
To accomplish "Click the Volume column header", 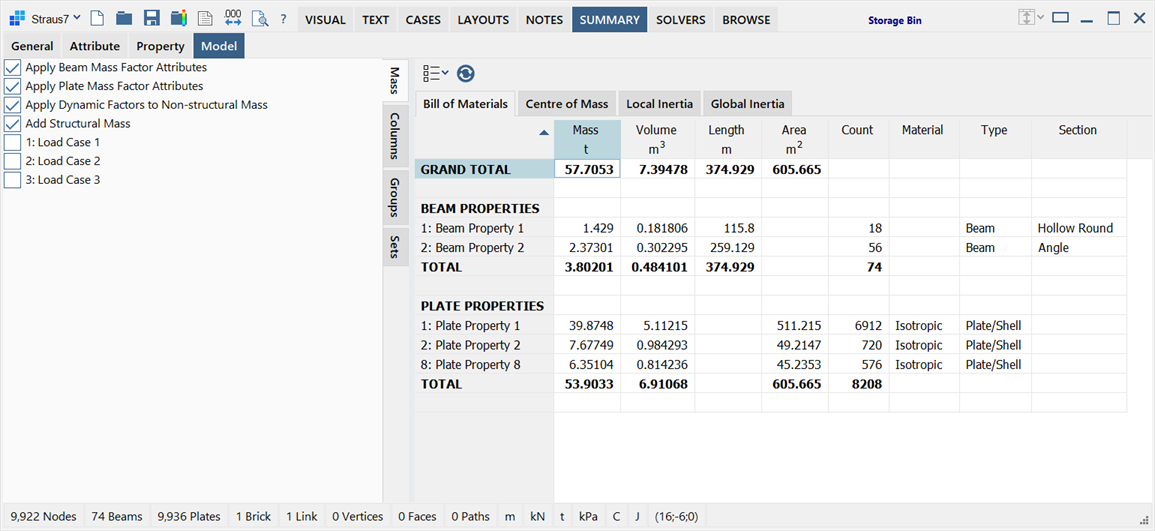I will 656,139.
